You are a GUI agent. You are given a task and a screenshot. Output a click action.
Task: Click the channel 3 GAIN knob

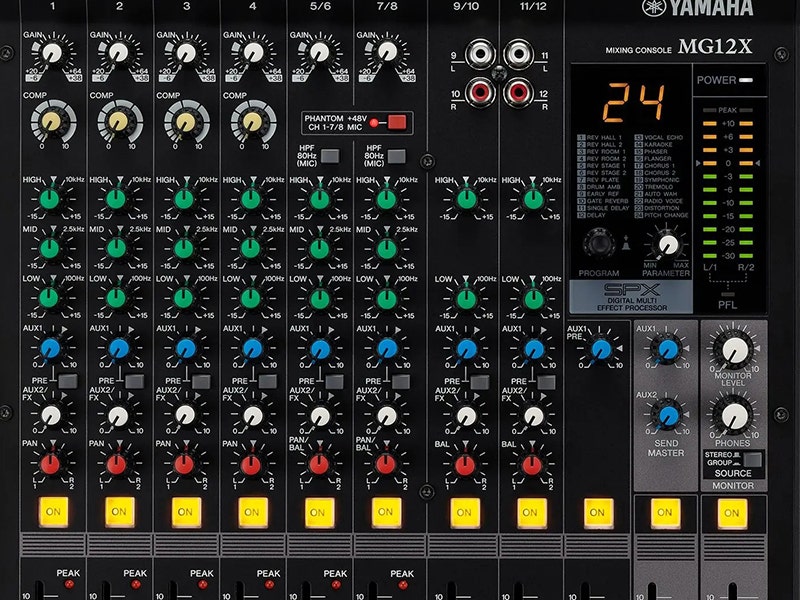pyautogui.click(x=185, y=53)
